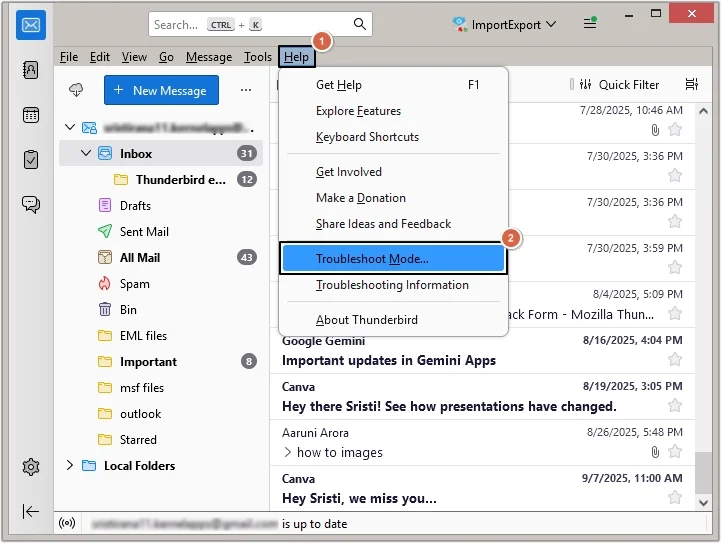Select Troubleshooting Information menu entry
722x544 pixels.
click(x=393, y=285)
